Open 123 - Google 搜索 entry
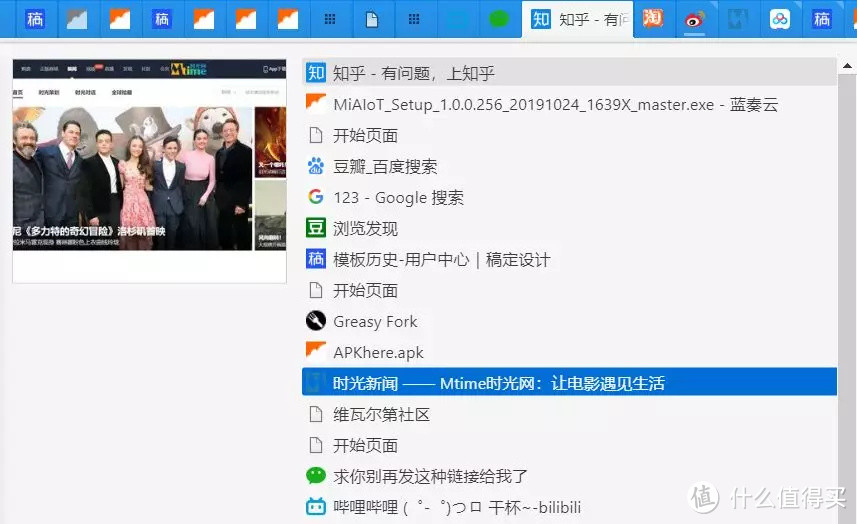Viewport: 857px width, 524px height. point(569,197)
